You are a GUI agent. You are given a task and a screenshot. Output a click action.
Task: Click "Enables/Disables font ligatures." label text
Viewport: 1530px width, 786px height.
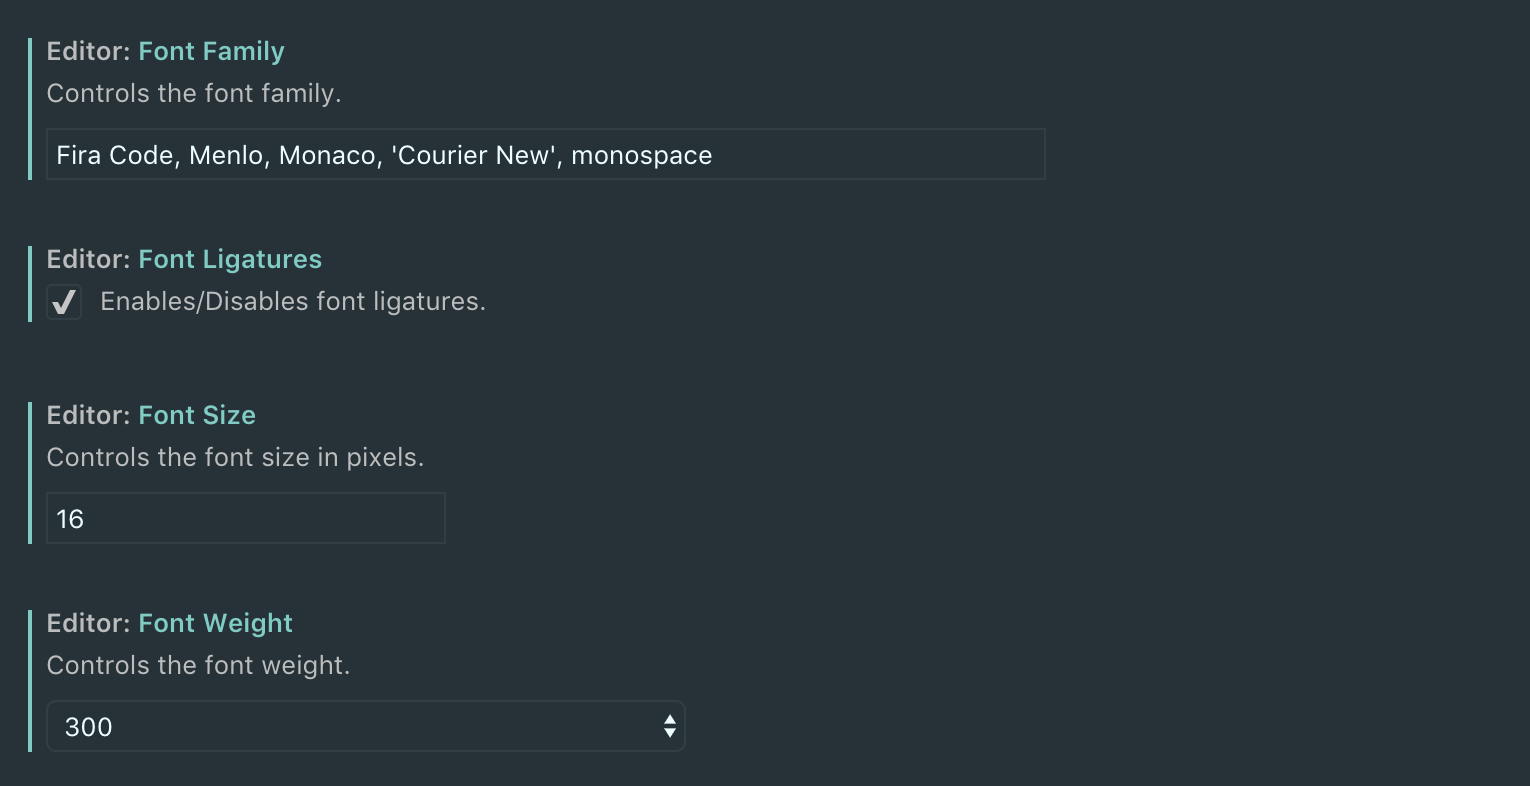tap(293, 302)
